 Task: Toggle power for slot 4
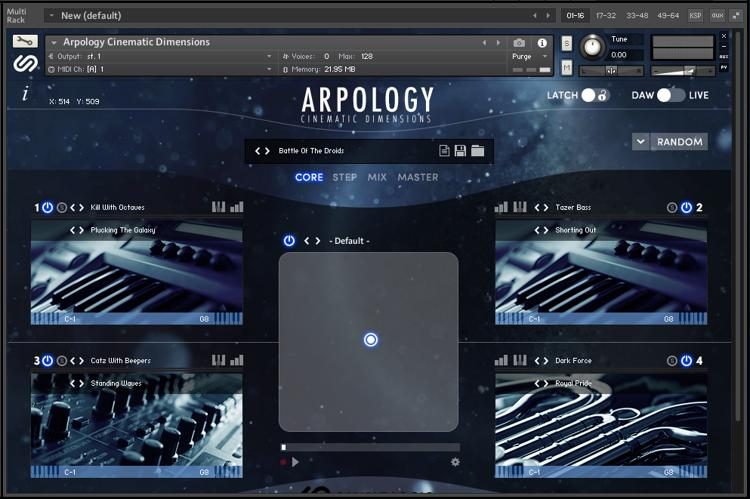686,361
